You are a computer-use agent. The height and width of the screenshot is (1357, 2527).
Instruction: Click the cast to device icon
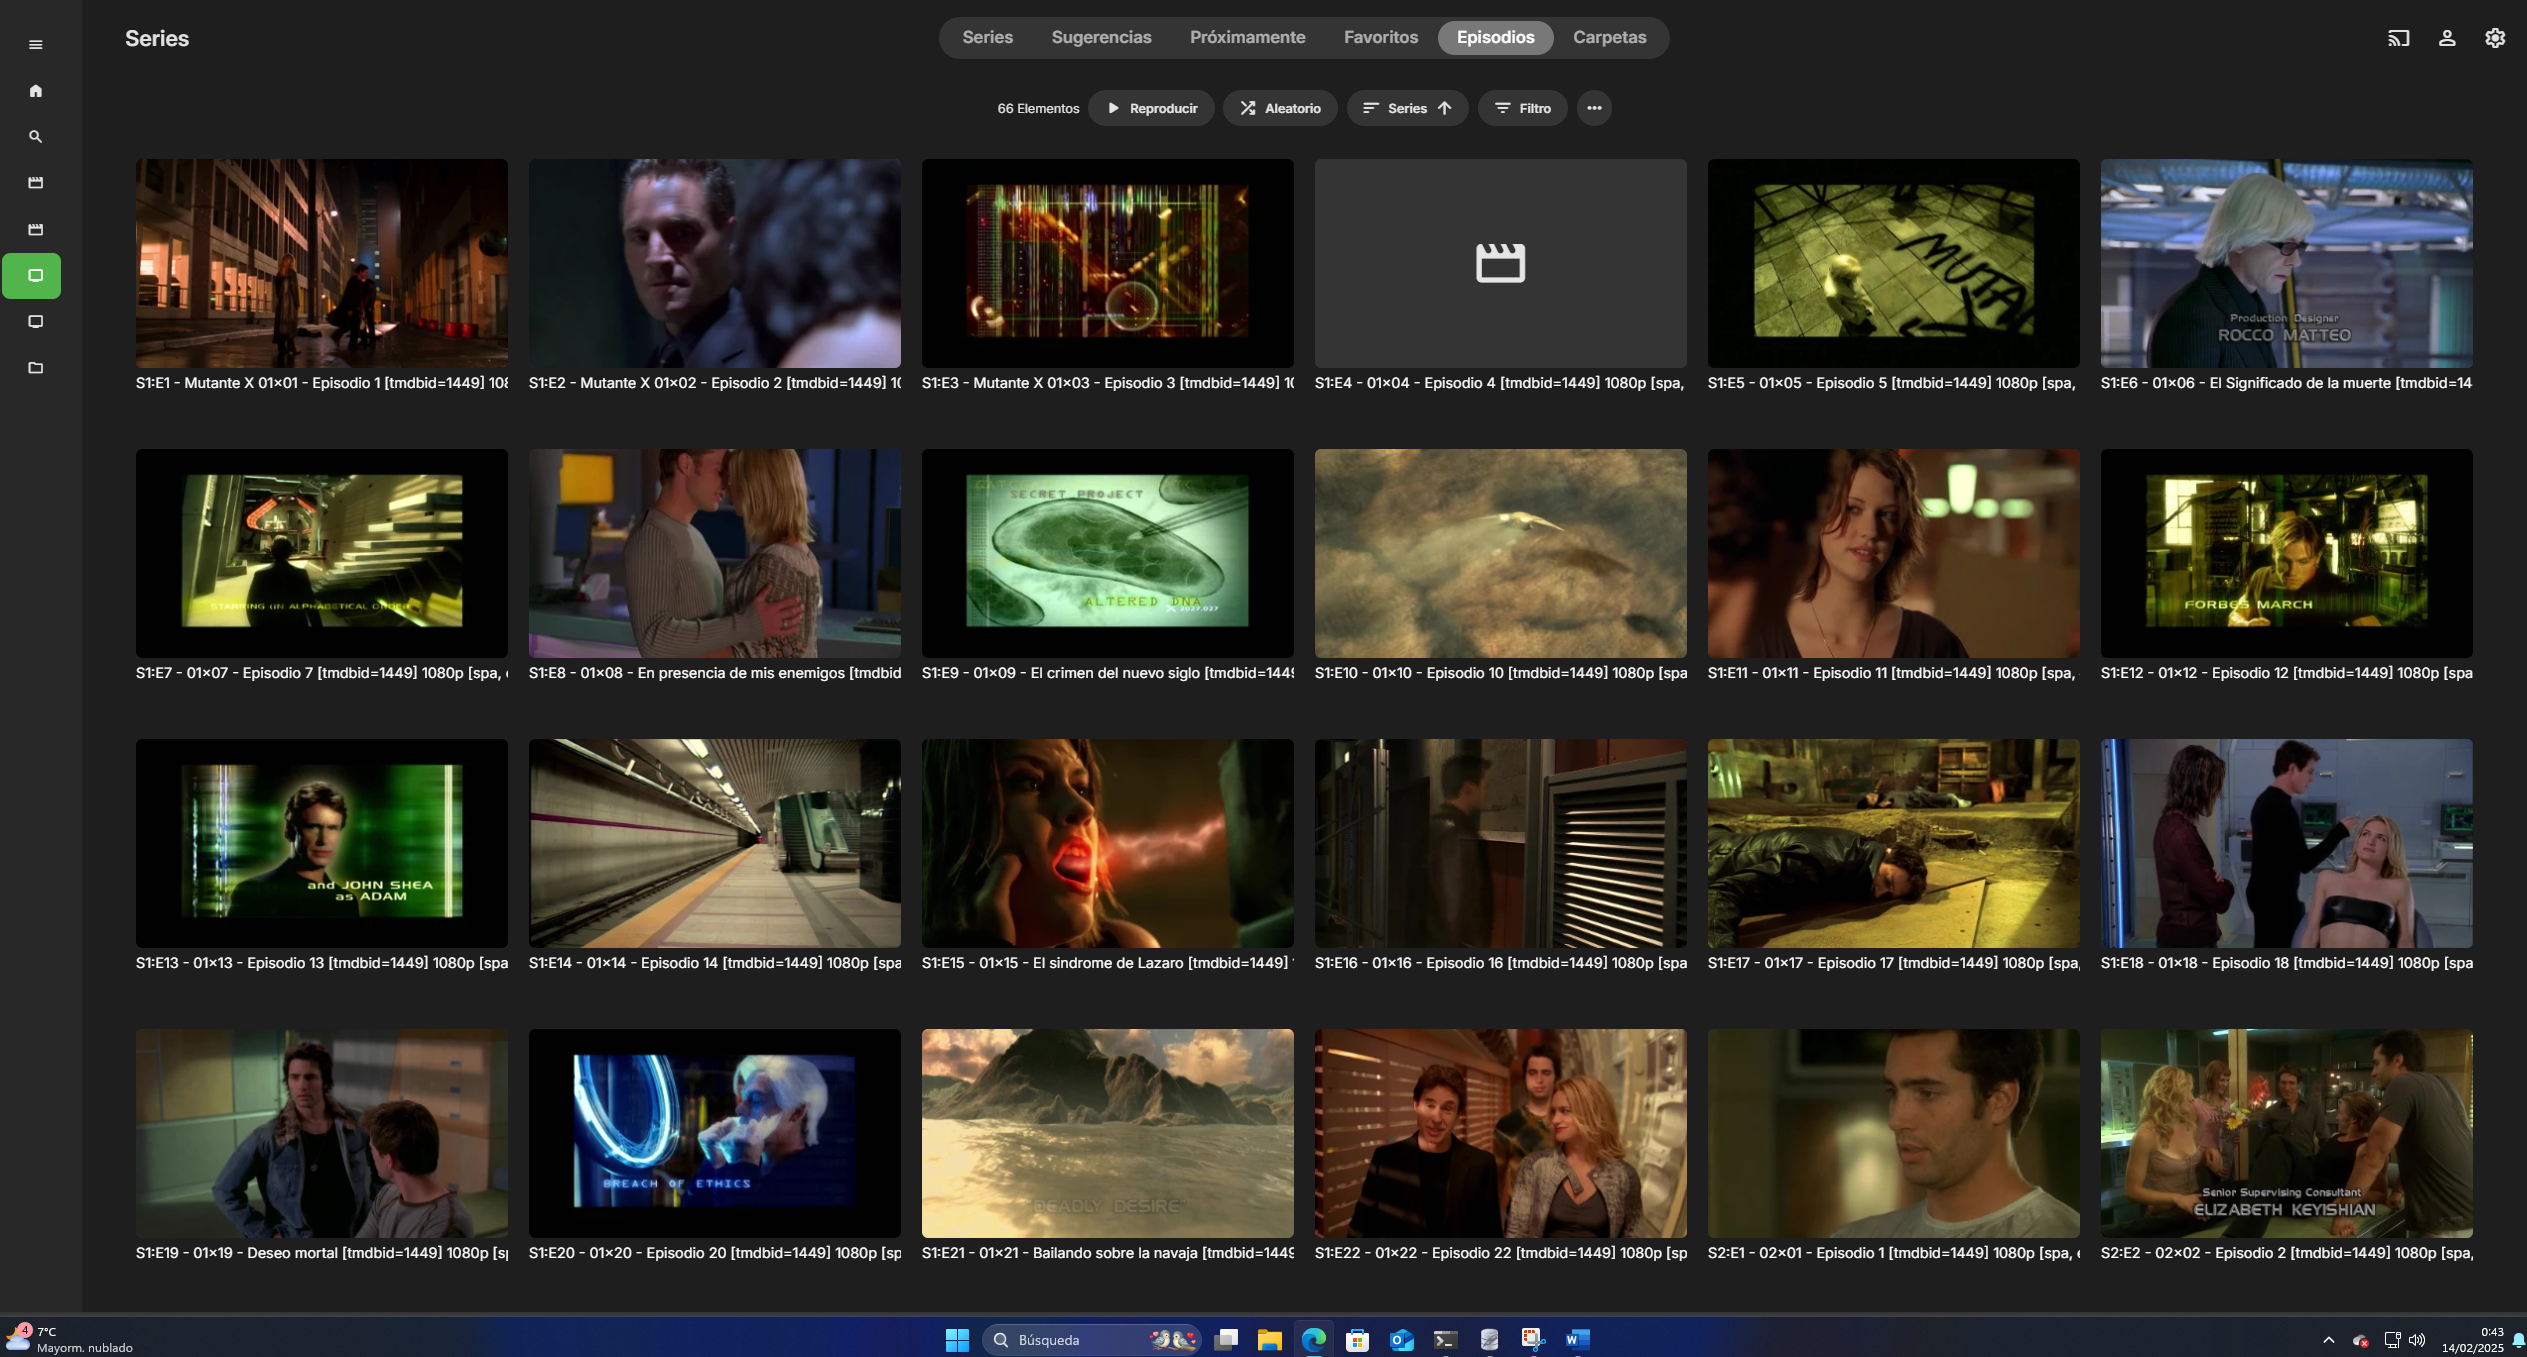pyautogui.click(x=2398, y=38)
